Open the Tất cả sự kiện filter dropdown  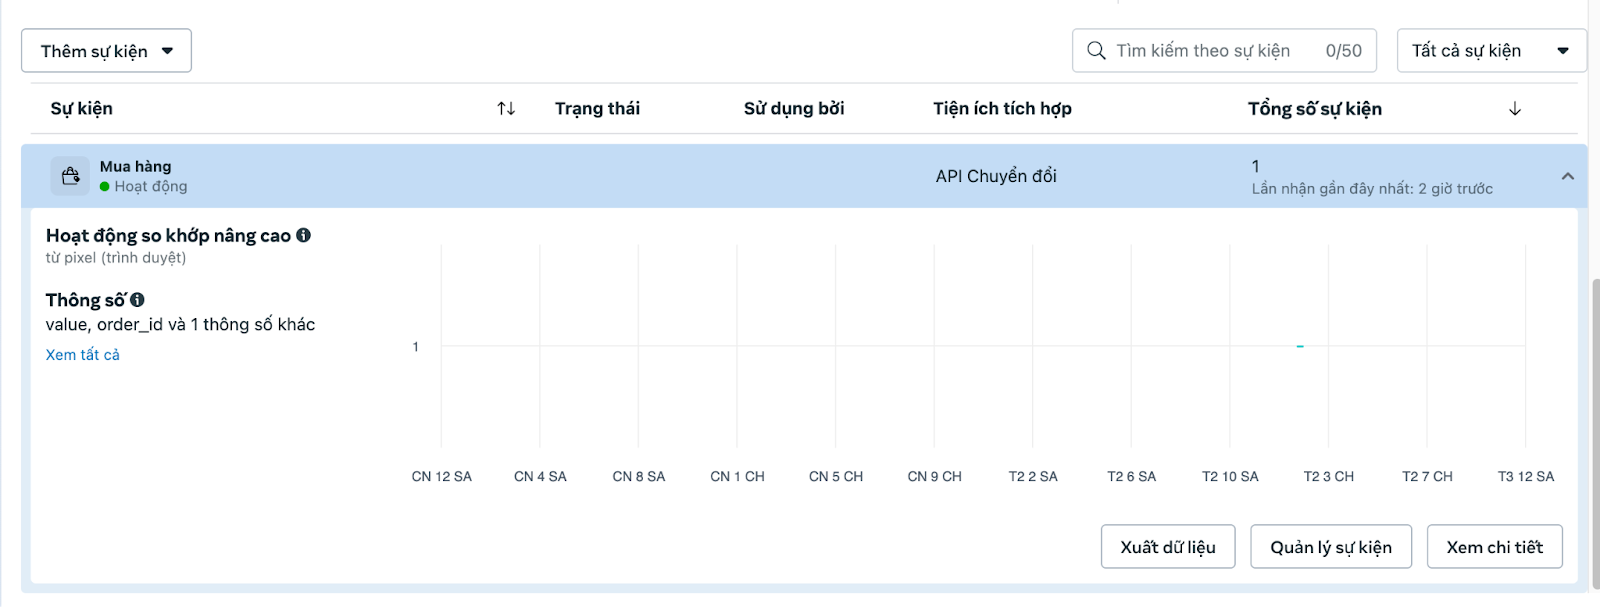(x=1490, y=51)
